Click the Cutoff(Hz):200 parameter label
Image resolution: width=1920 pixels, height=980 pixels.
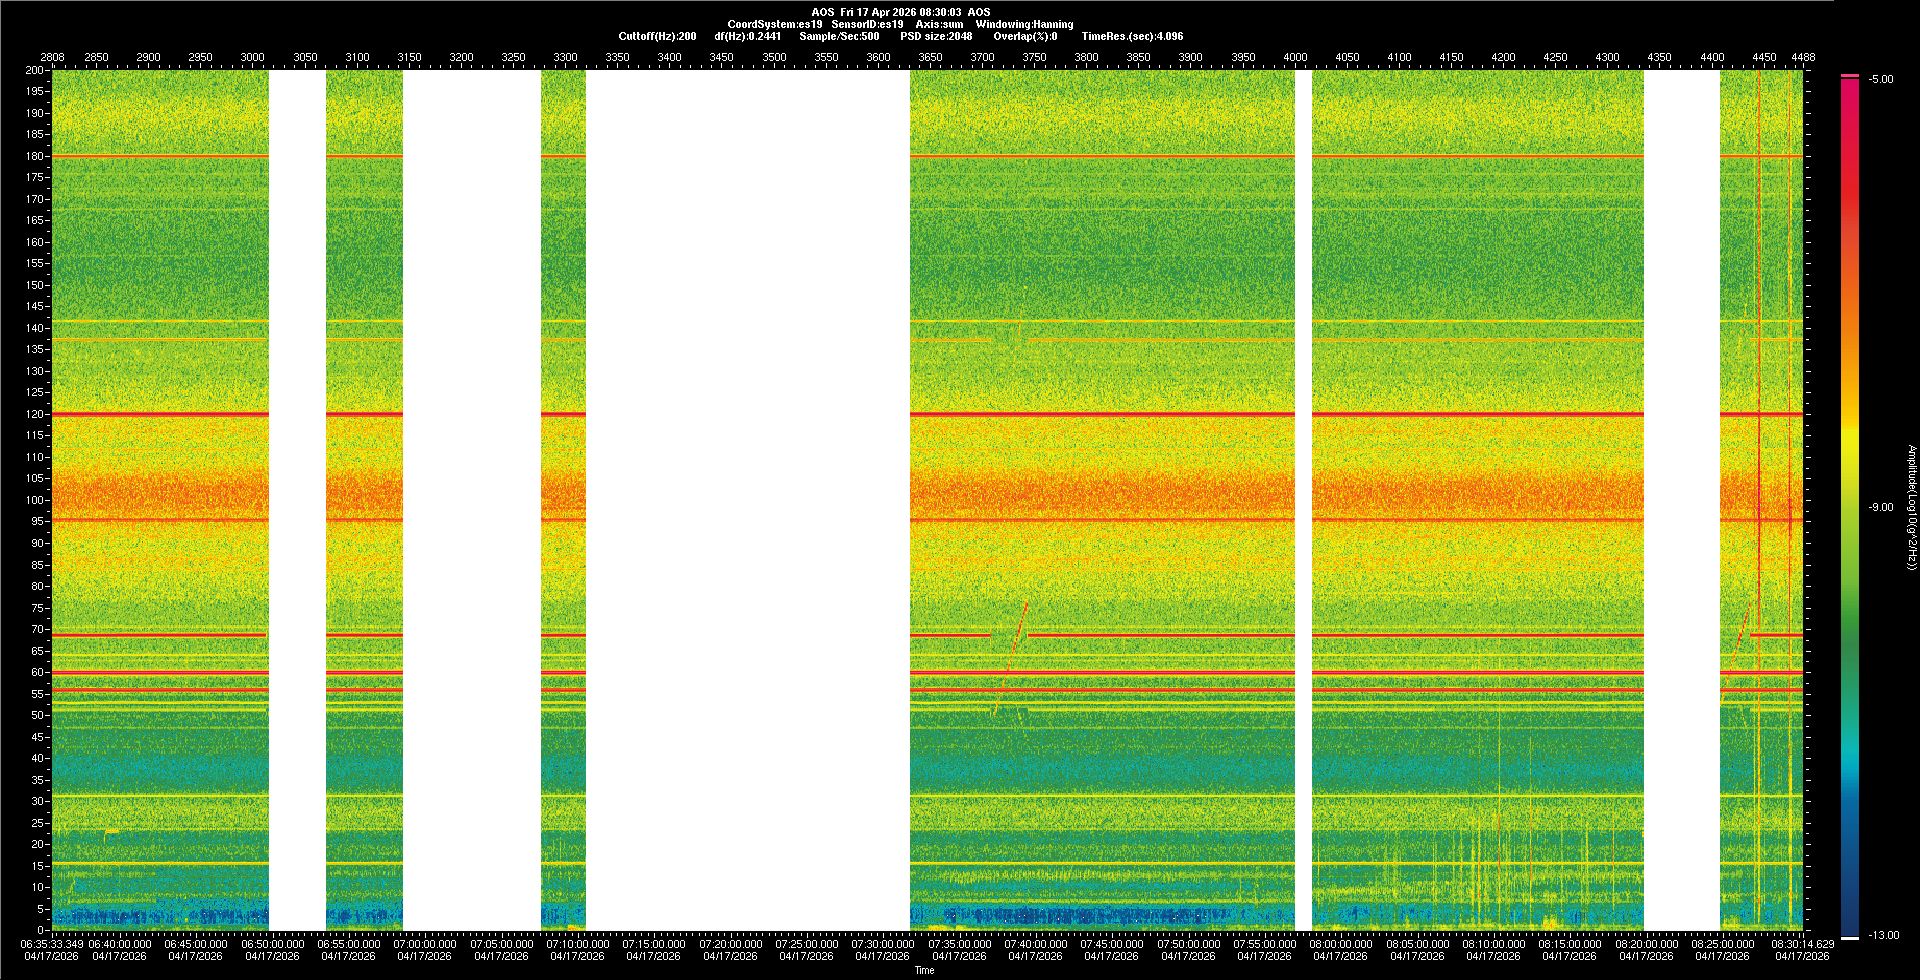pyautogui.click(x=657, y=36)
